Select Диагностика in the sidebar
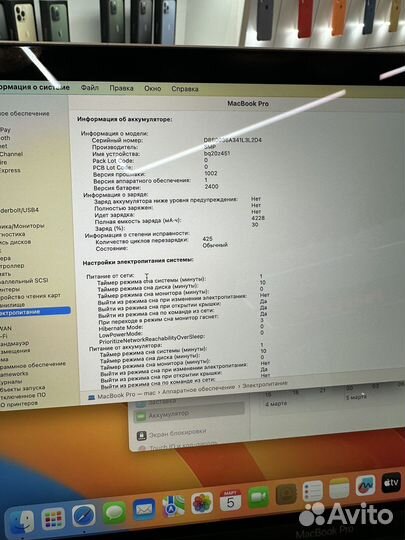 (12, 234)
